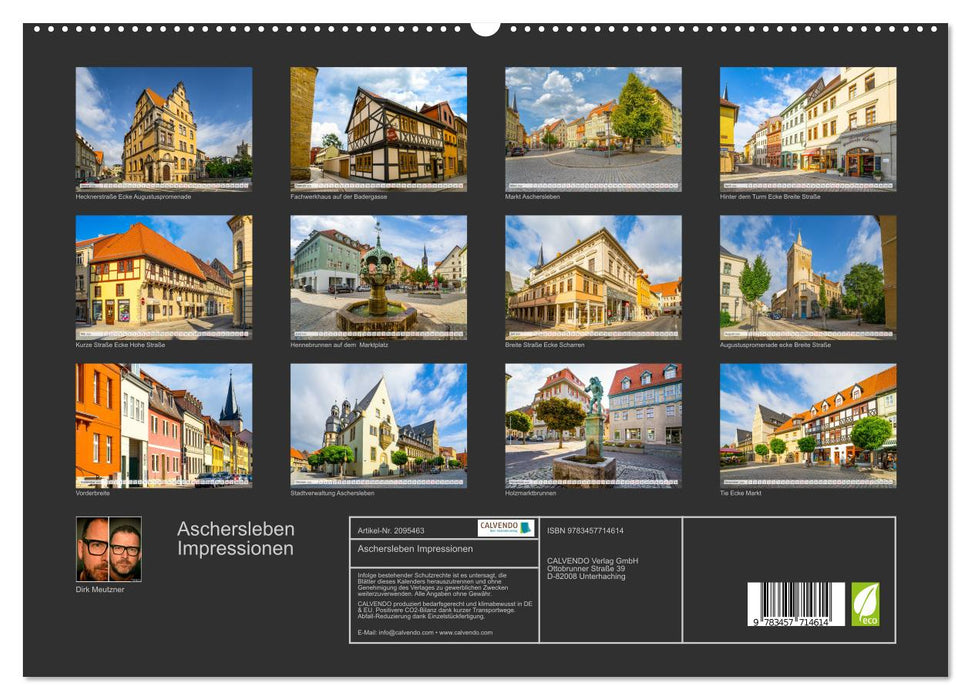This screenshot has width=971, height=700.
Task: Click the Hecknerstraße Ecke Augustuspromenade thumbnail
Action: point(164,128)
